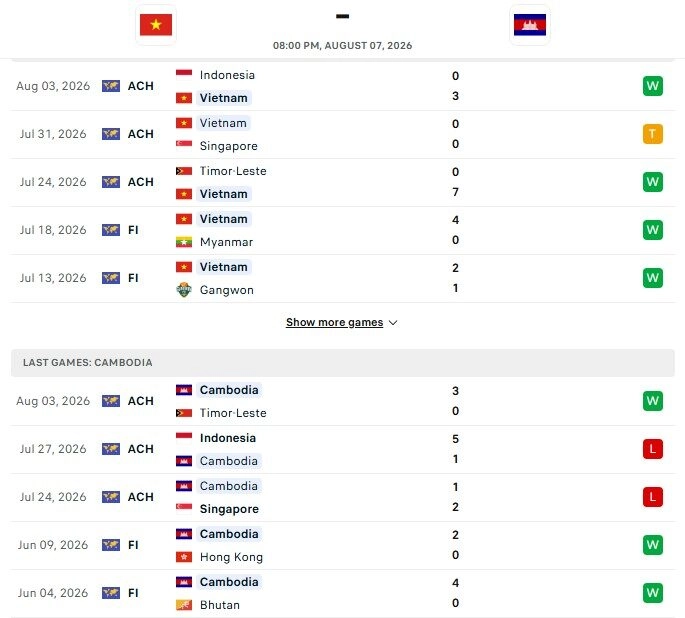Viewport: 685px width, 618px height.
Task: Open the Aug 03 Cambodia vs Timor-Leste match row
Action: [342, 401]
